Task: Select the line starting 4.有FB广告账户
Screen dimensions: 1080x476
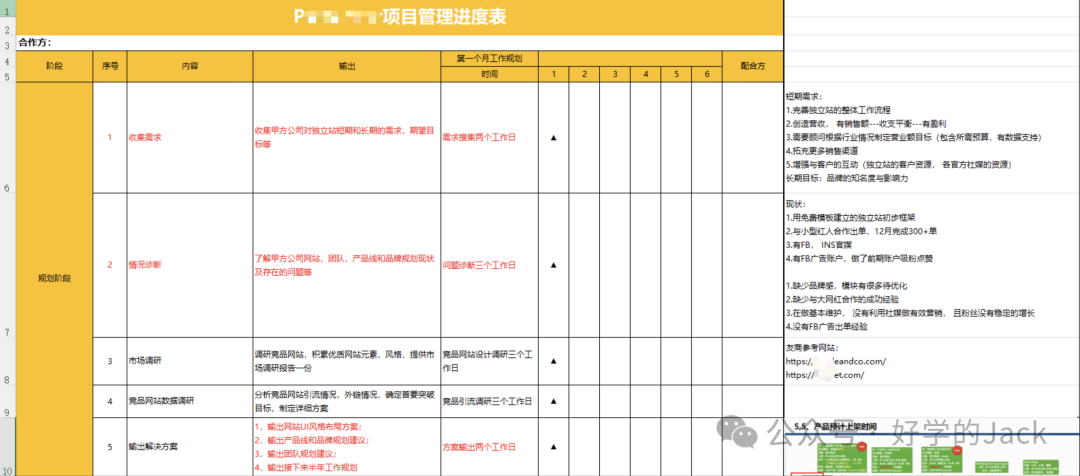Action: [x=862, y=258]
